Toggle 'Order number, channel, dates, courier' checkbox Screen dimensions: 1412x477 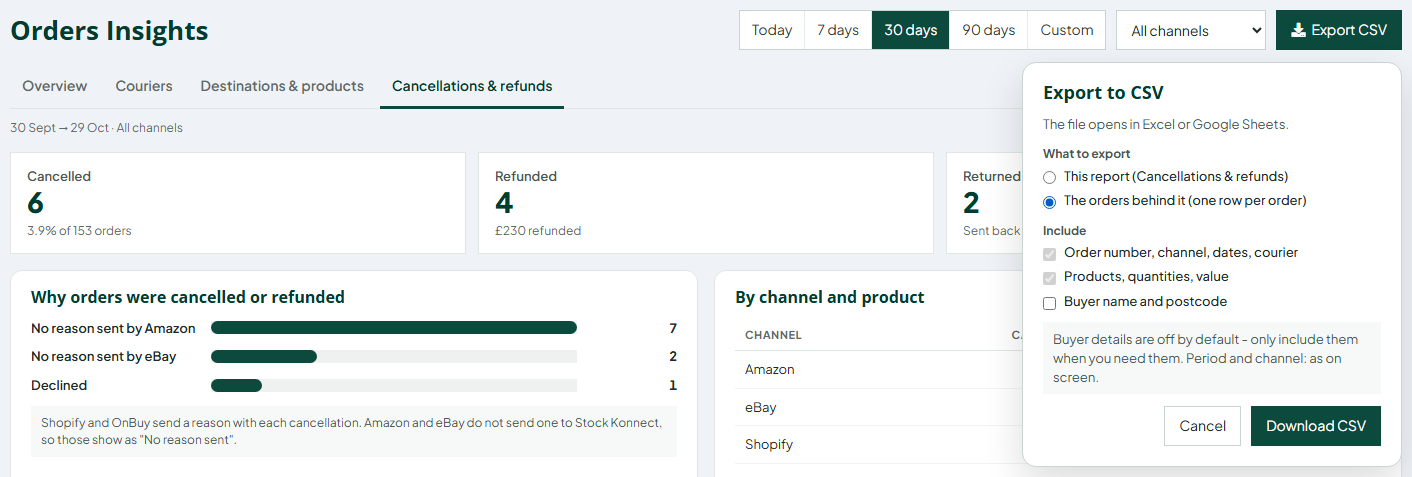point(1049,254)
